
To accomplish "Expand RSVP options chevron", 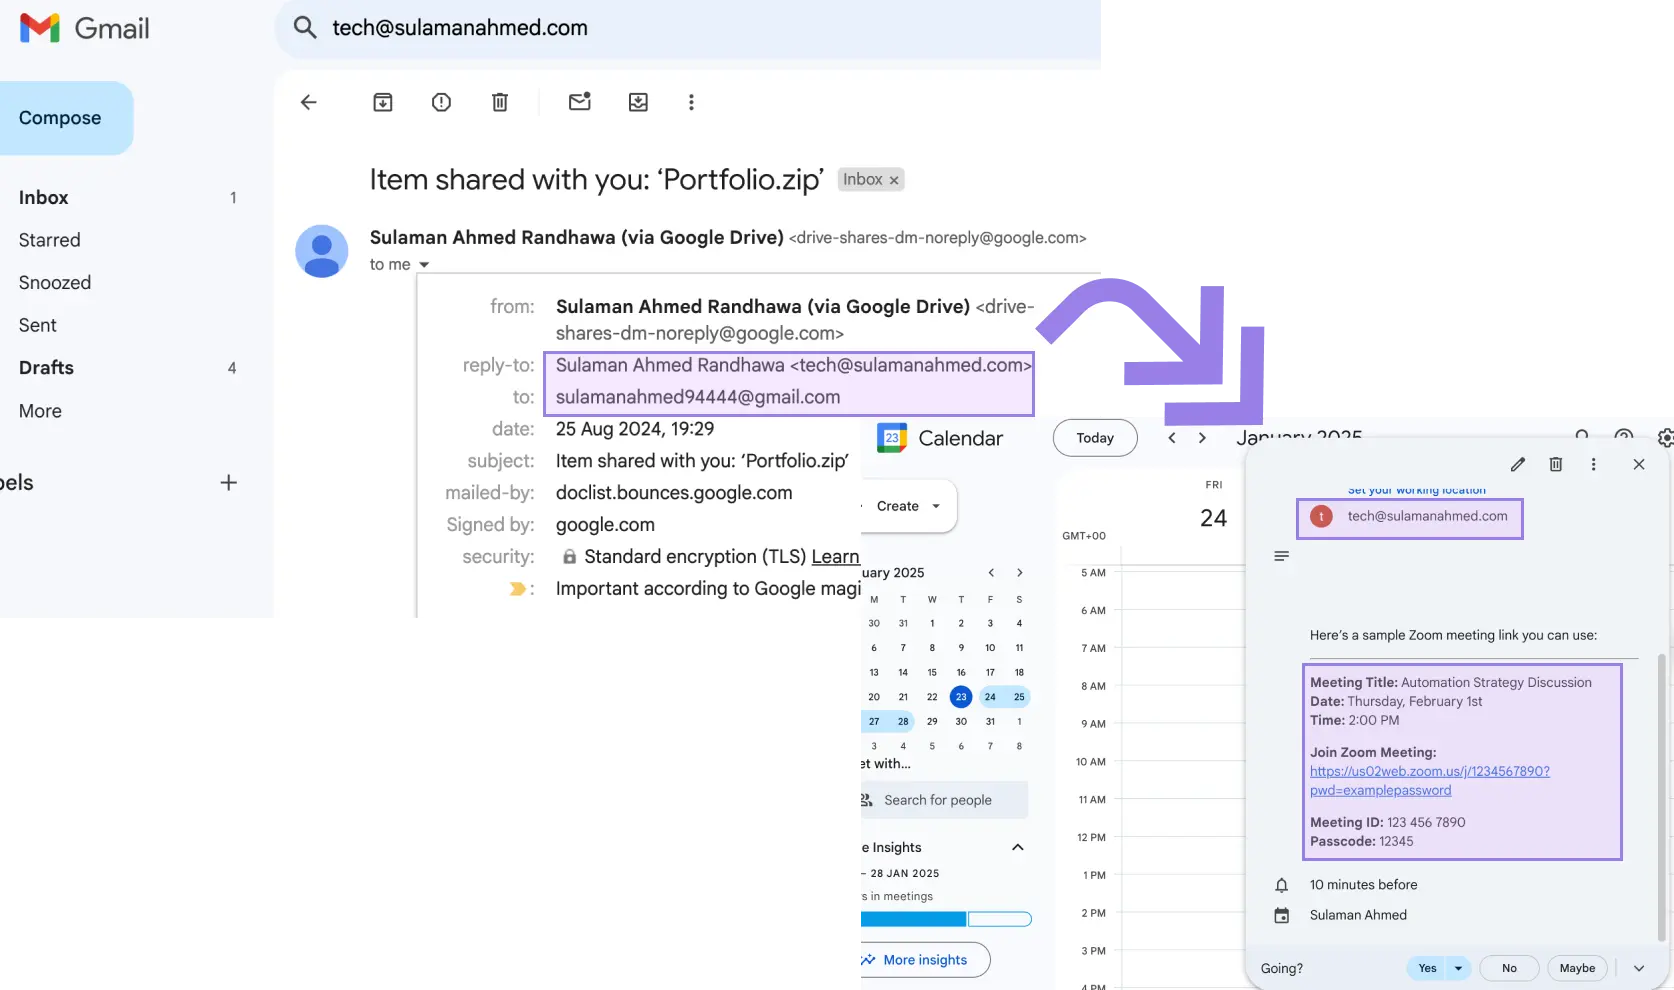I will (x=1639, y=968).
